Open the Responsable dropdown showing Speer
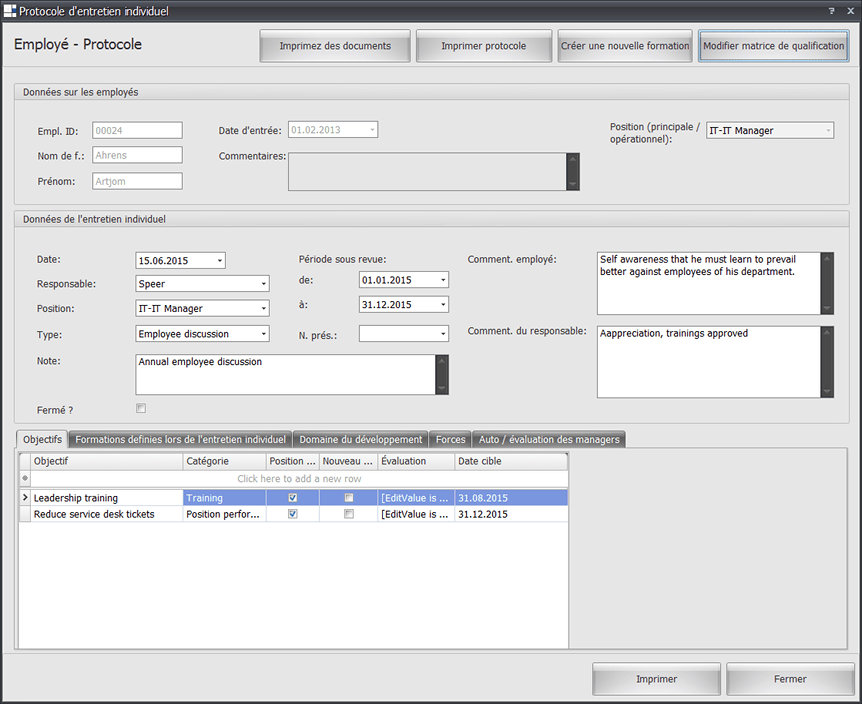 (263, 284)
